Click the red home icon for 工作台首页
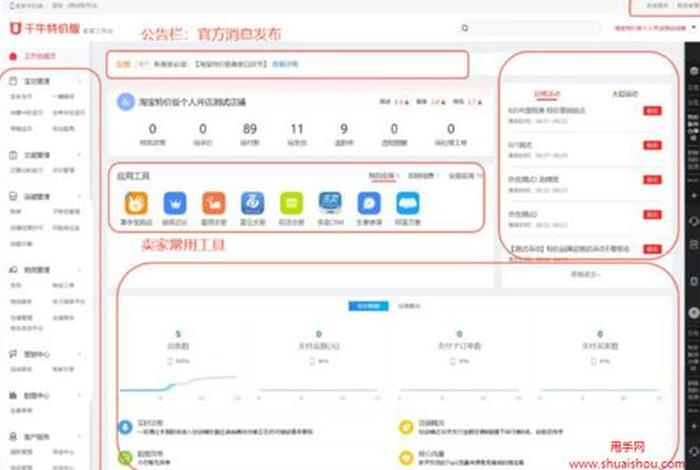Image resolution: width=700 pixels, height=470 pixels. tap(13, 56)
